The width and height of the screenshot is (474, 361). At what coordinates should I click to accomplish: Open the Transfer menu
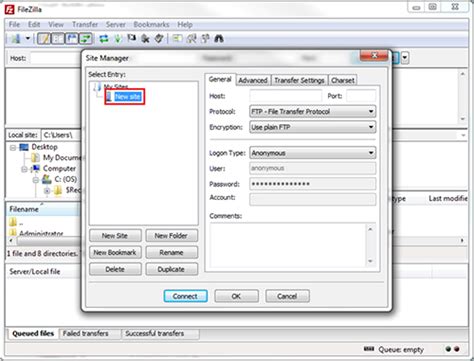85,25
